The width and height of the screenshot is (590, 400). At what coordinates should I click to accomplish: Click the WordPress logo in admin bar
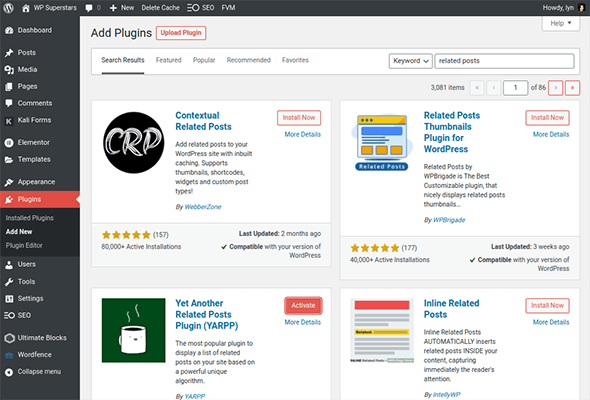(x=8, y=8)
